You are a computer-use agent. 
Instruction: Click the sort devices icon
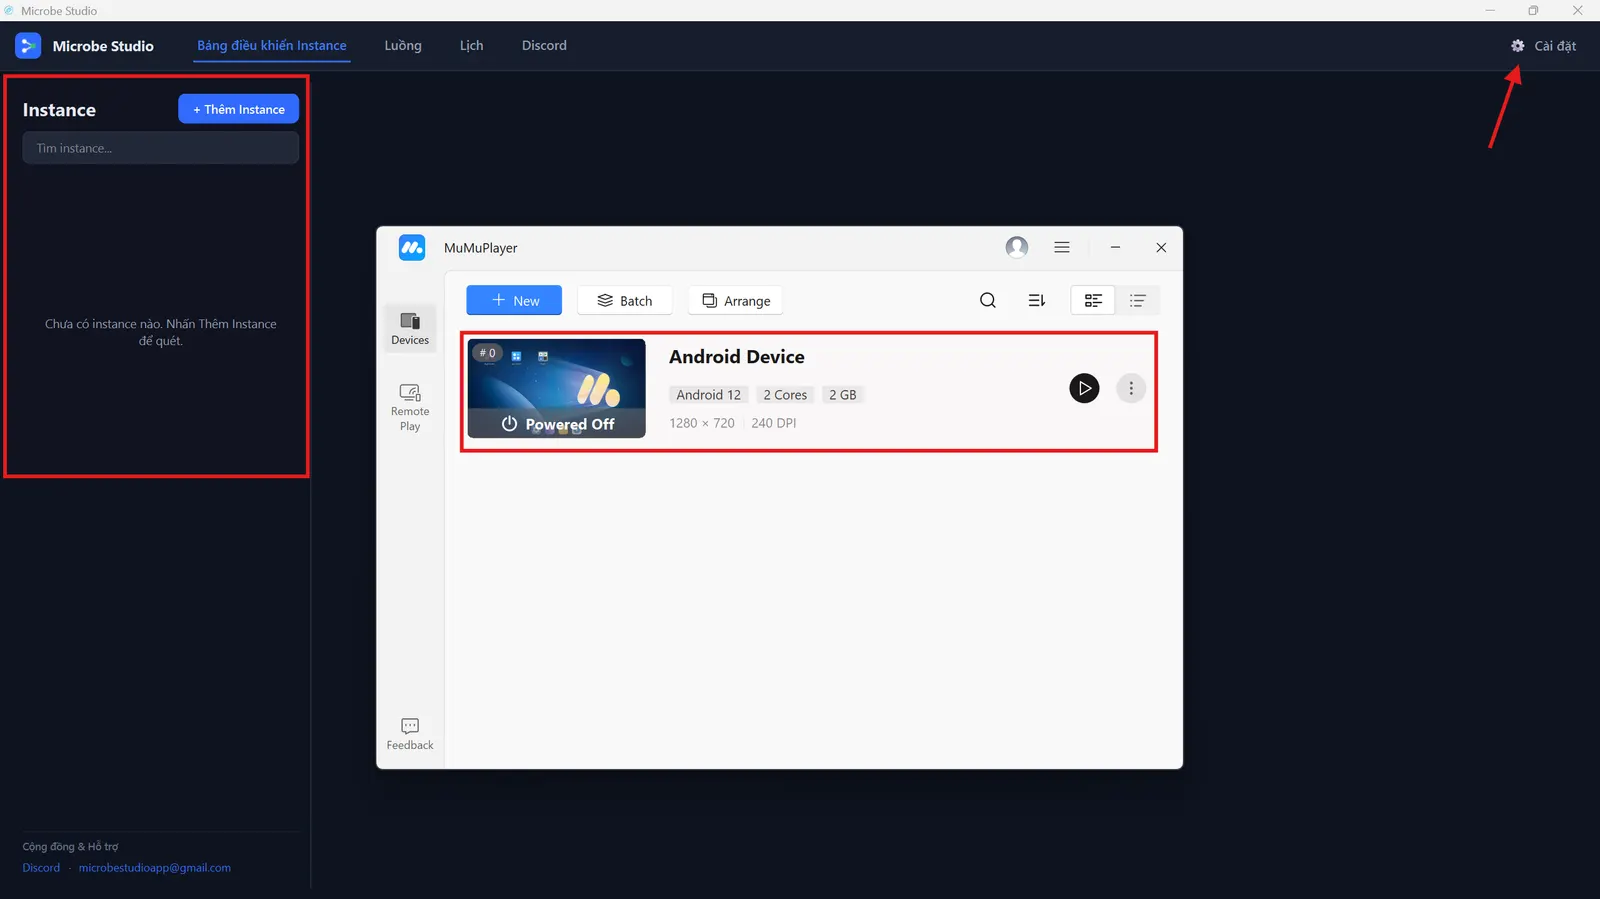click(1037, 300)
